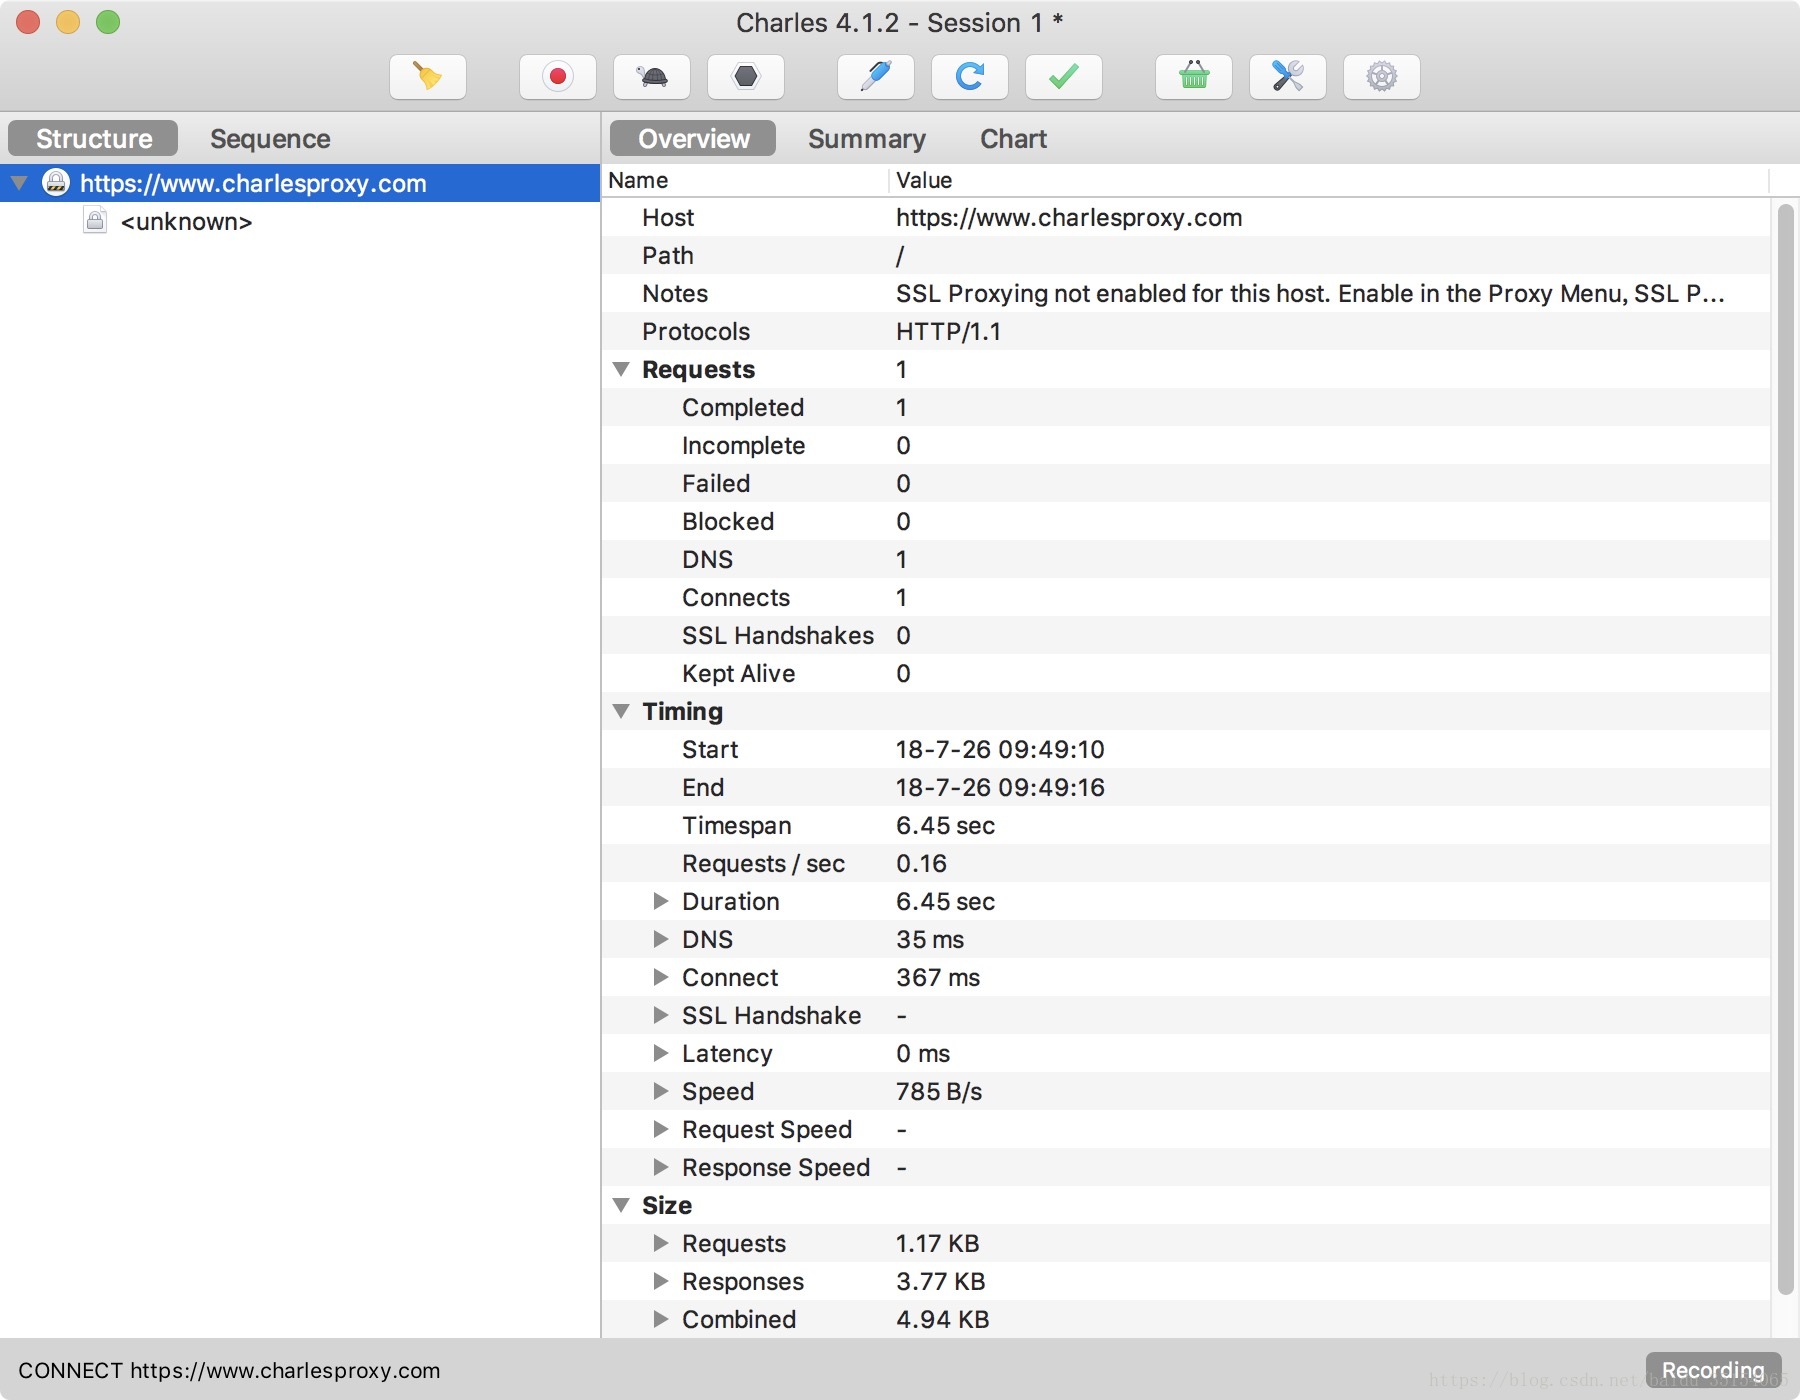The image size is (1800, 1400).
Task: Expand the Connect 367 ms row
Action: coord(660,977)
